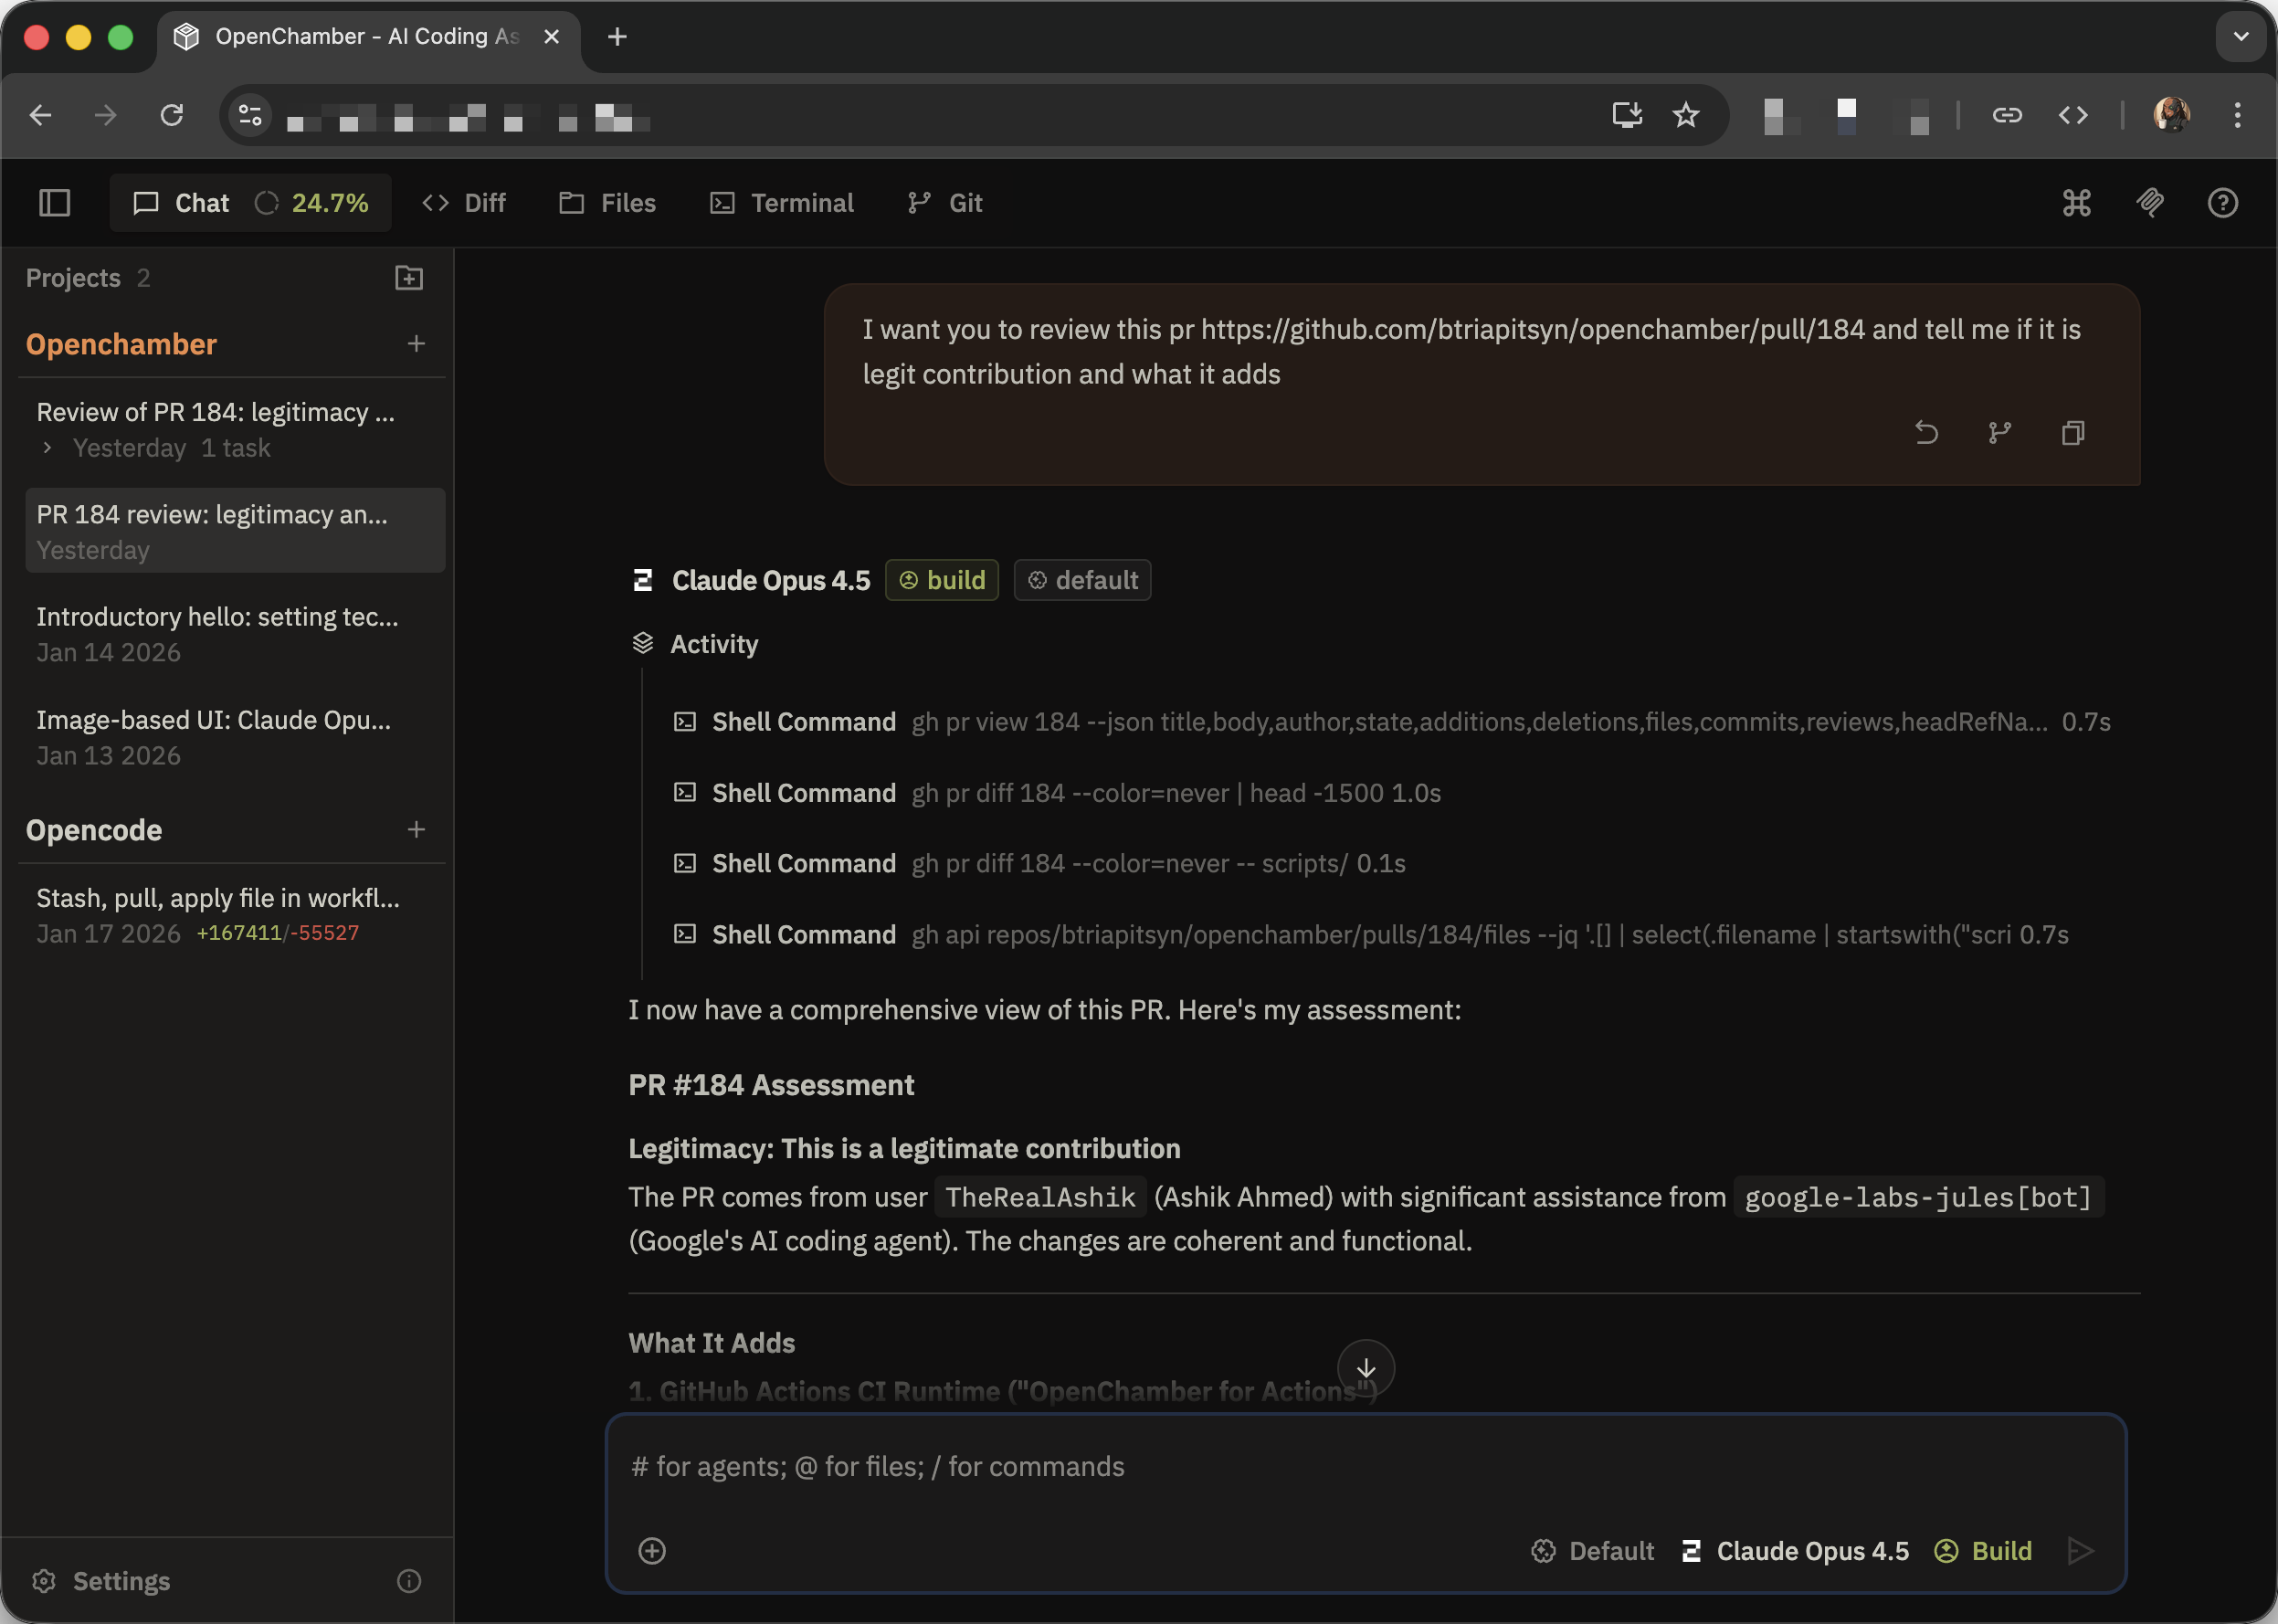This screenshot has height=1624, width=2278.
Task: Open the Default variant selector
Action: coord(1592,1551)
